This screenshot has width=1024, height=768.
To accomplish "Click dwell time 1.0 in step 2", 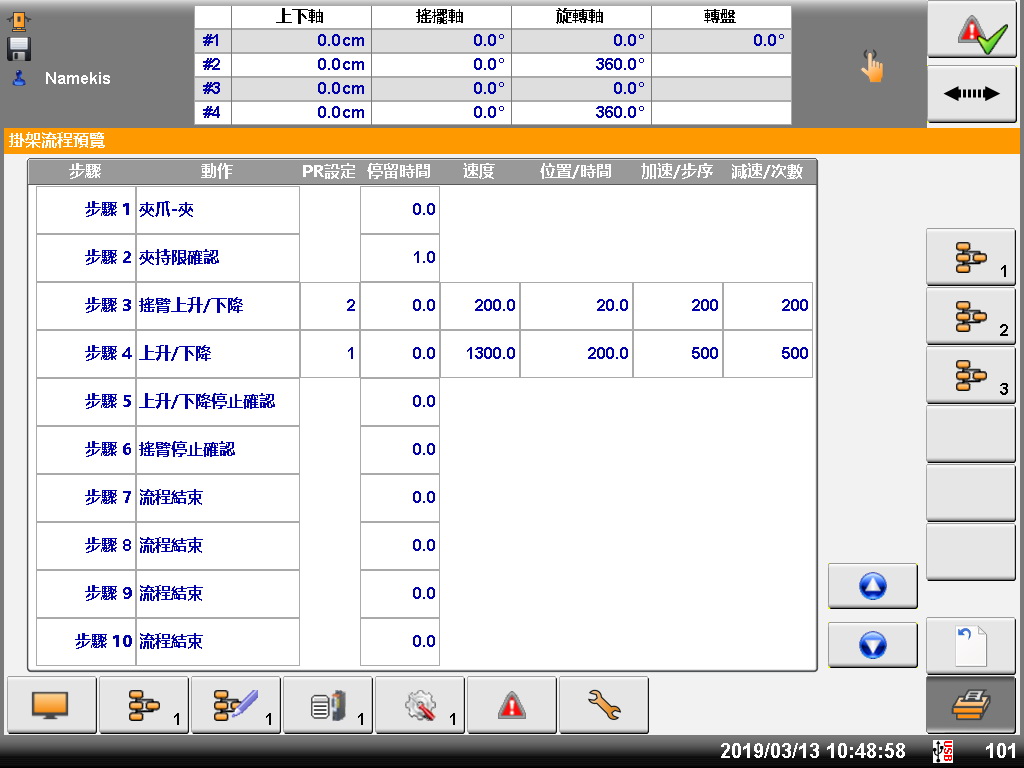I will click(400, 257).
